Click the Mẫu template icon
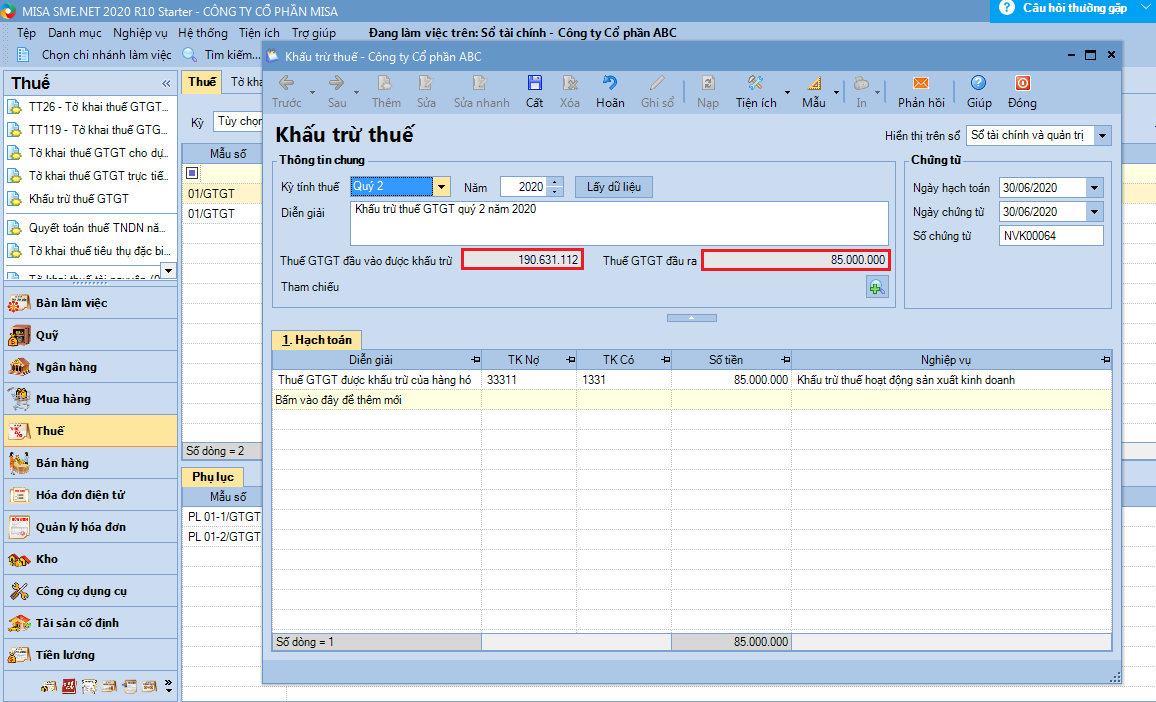Viewport: 1156px width, 702px height. [x=814, y=83]
